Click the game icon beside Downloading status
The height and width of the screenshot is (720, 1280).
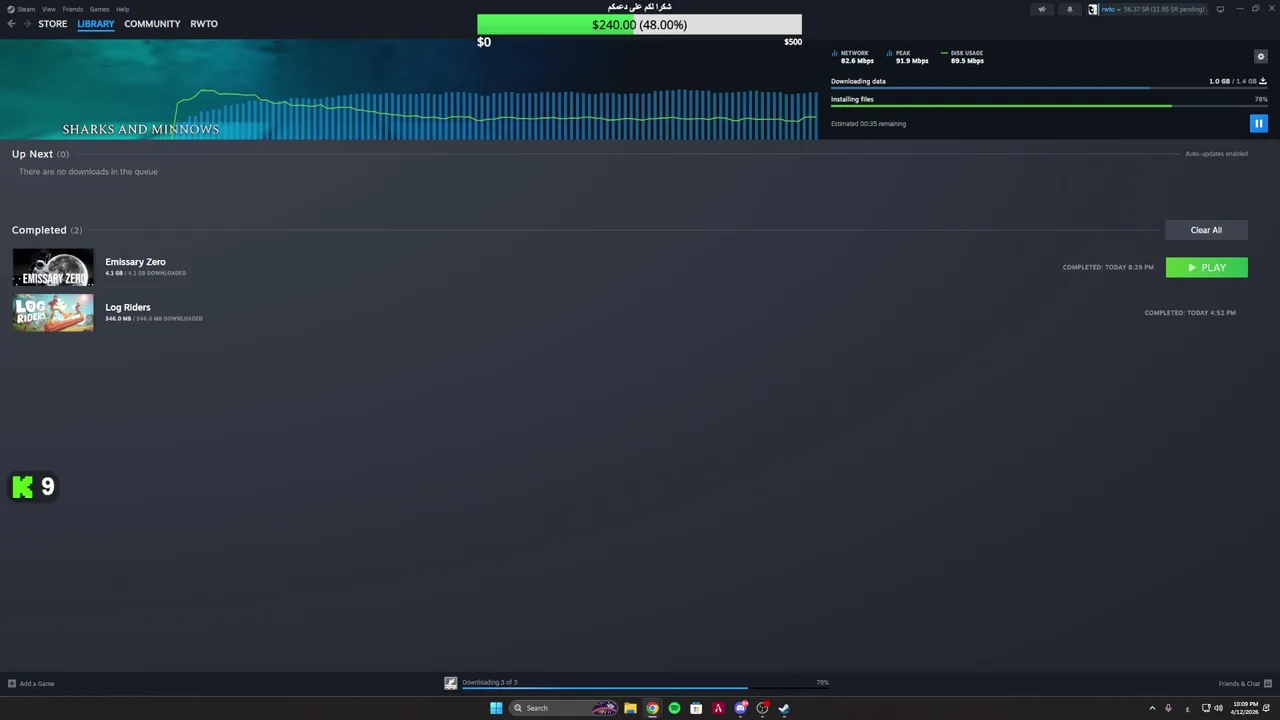(451, 683)
